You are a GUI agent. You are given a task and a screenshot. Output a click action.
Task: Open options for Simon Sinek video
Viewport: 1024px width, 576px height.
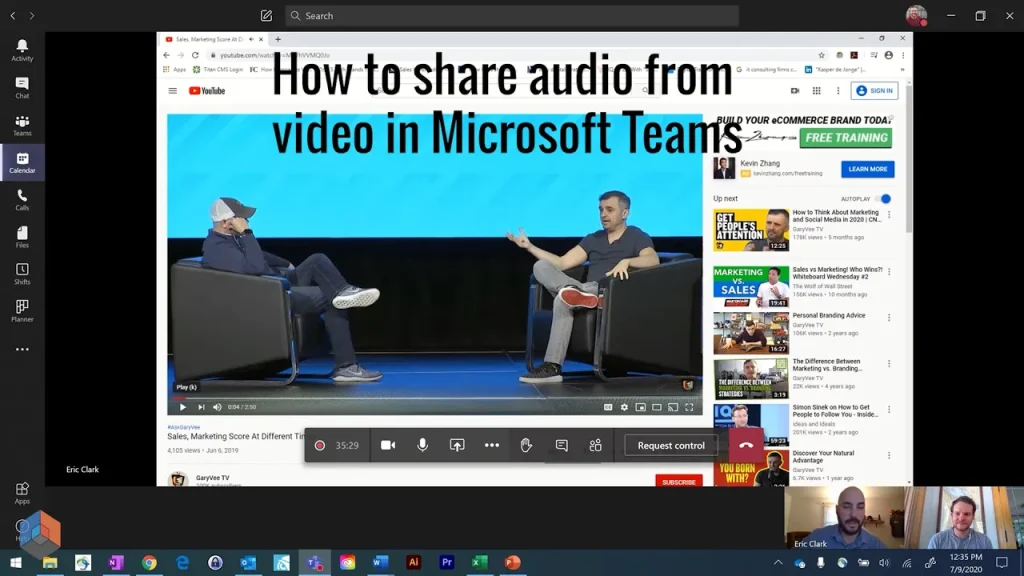click(x=889, y=410)
